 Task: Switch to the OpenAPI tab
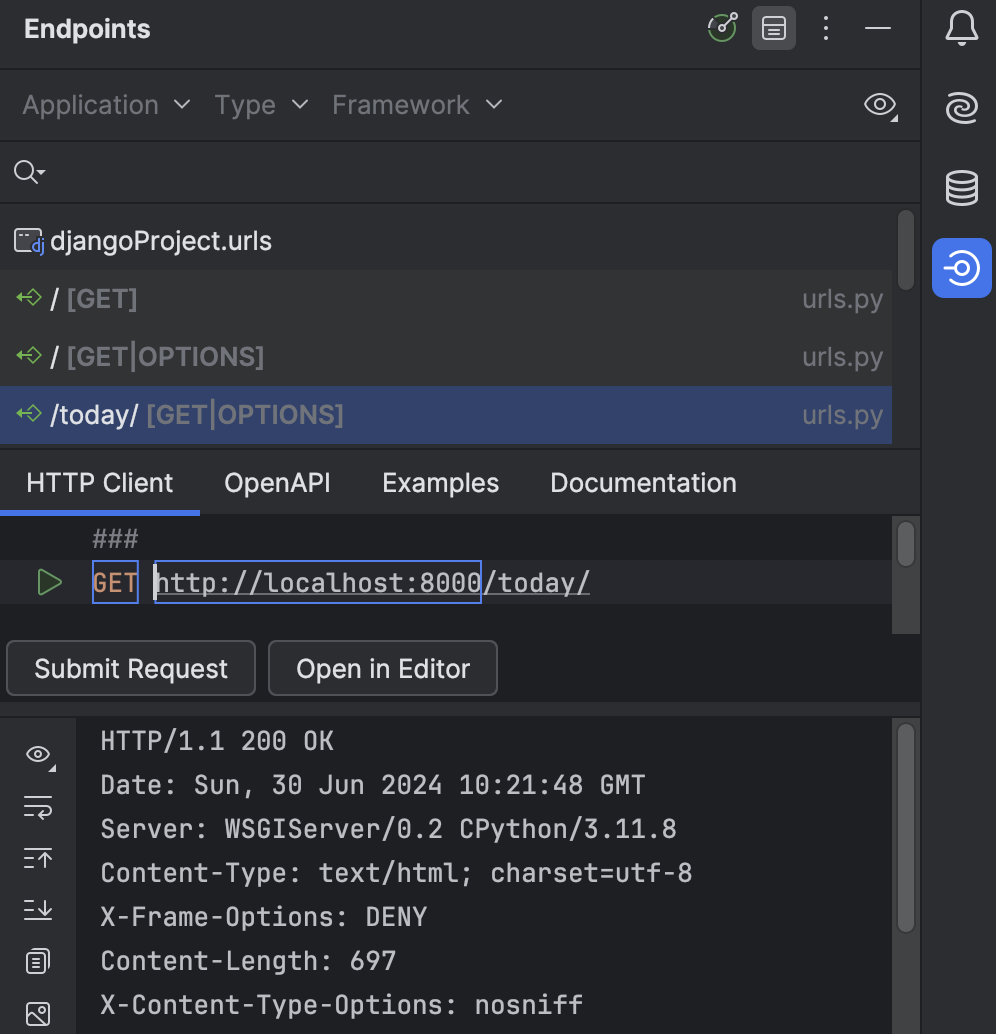coord(277,483)
